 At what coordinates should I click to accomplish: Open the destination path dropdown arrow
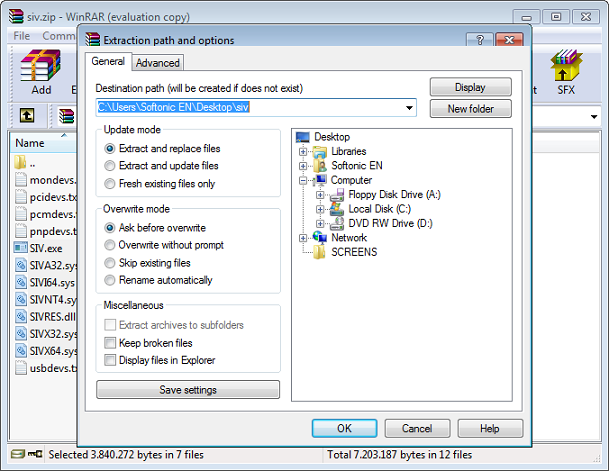(x=409, y=108)
